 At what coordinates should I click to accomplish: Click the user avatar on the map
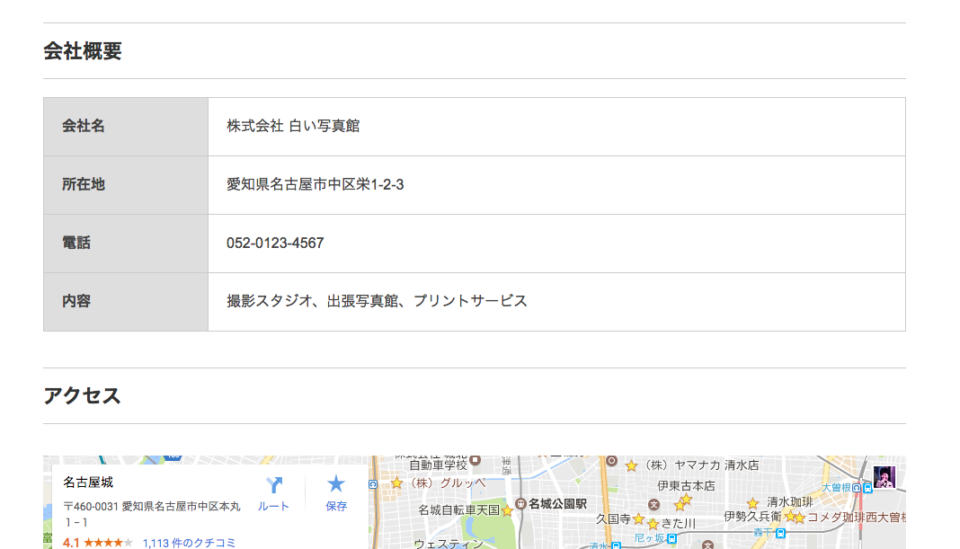(884, 477)
